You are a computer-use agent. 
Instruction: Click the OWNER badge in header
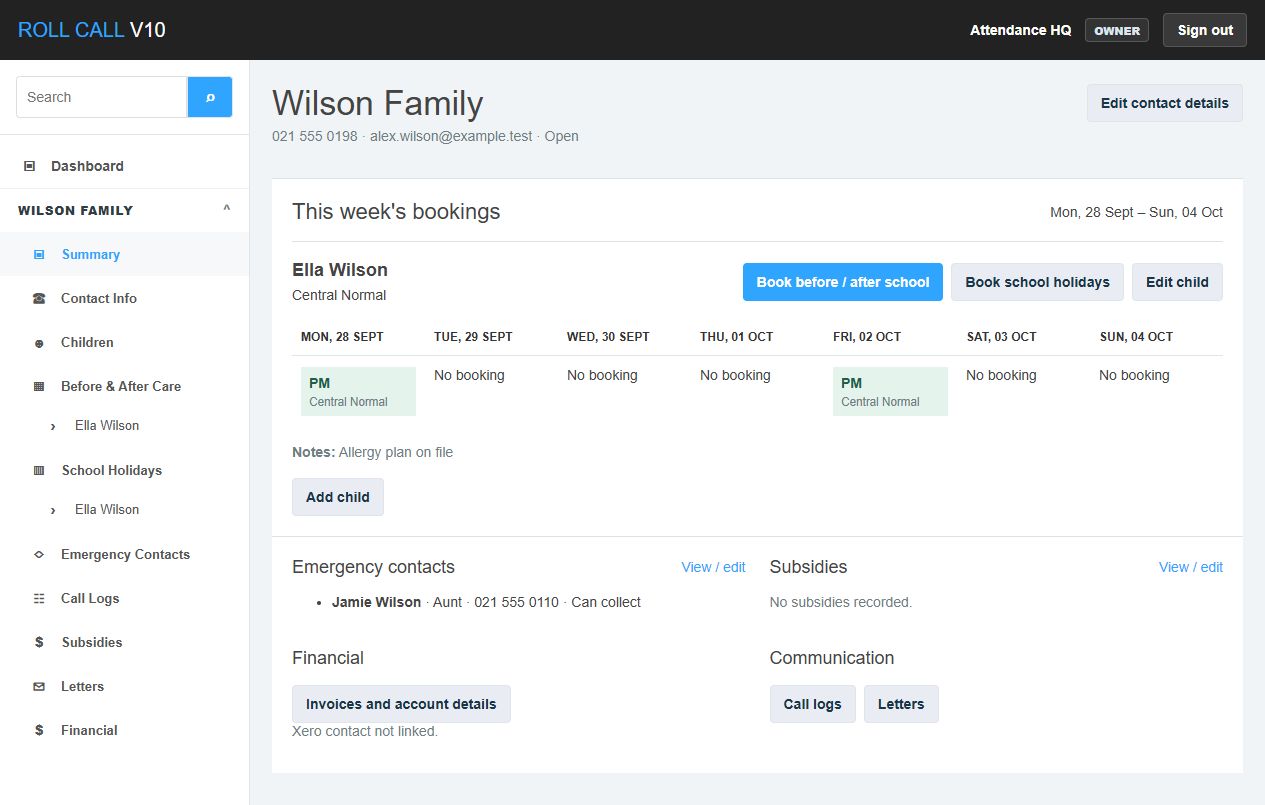point(1117,30)
